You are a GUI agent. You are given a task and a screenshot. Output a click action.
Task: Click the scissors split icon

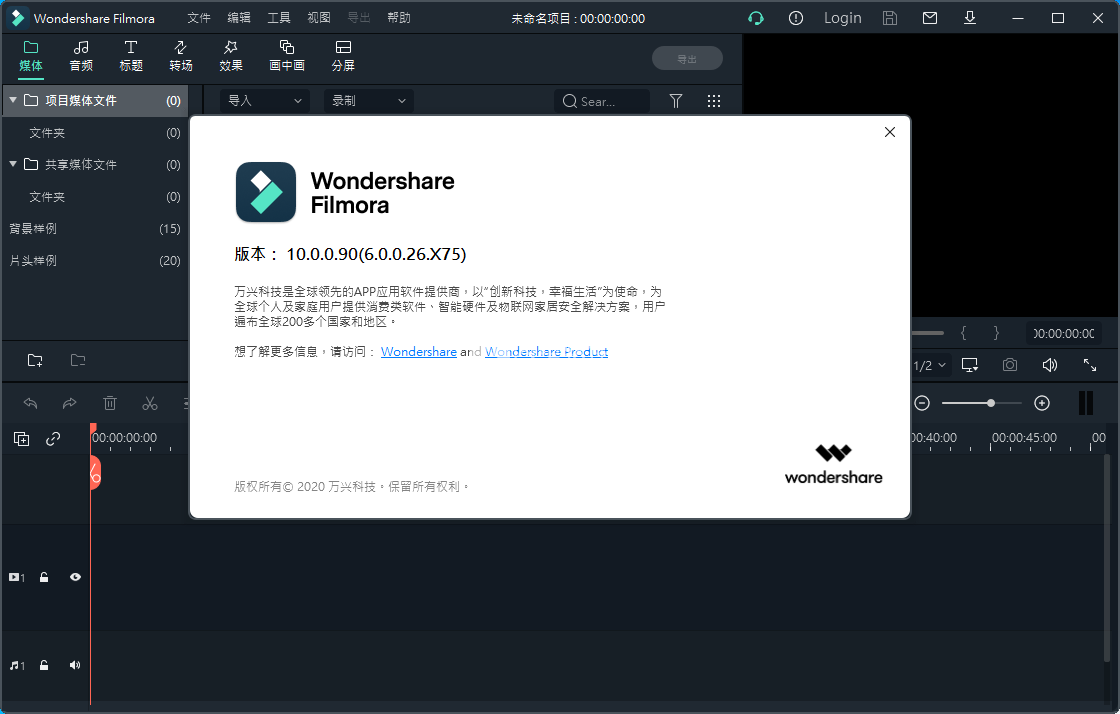tap(149, 403)
